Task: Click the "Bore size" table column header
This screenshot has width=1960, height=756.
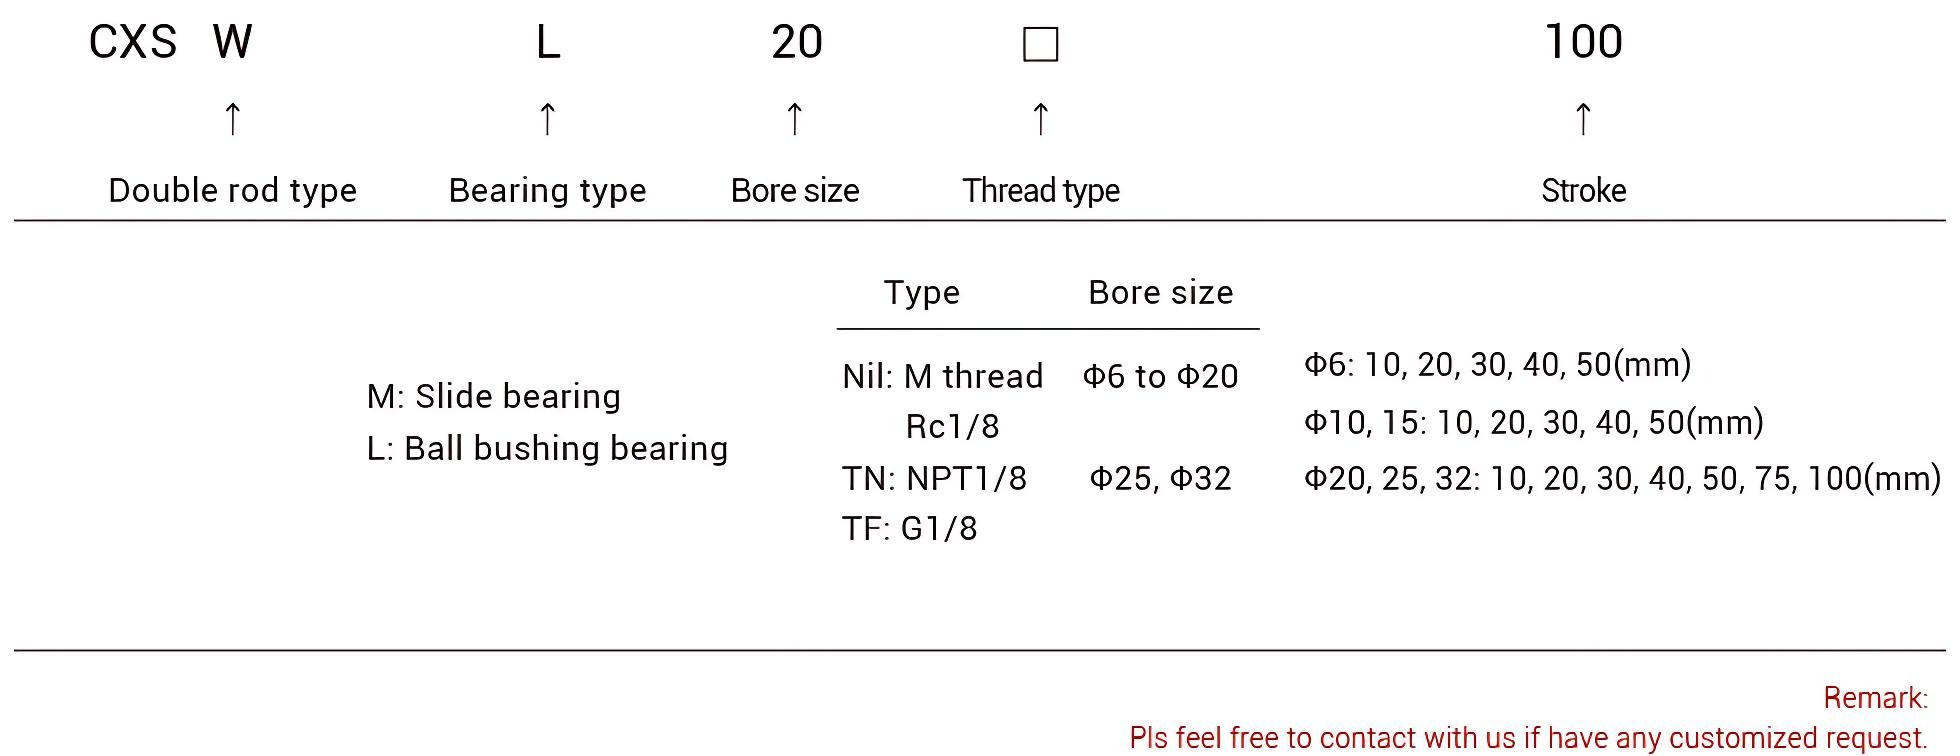Action: coord(1161,292)
